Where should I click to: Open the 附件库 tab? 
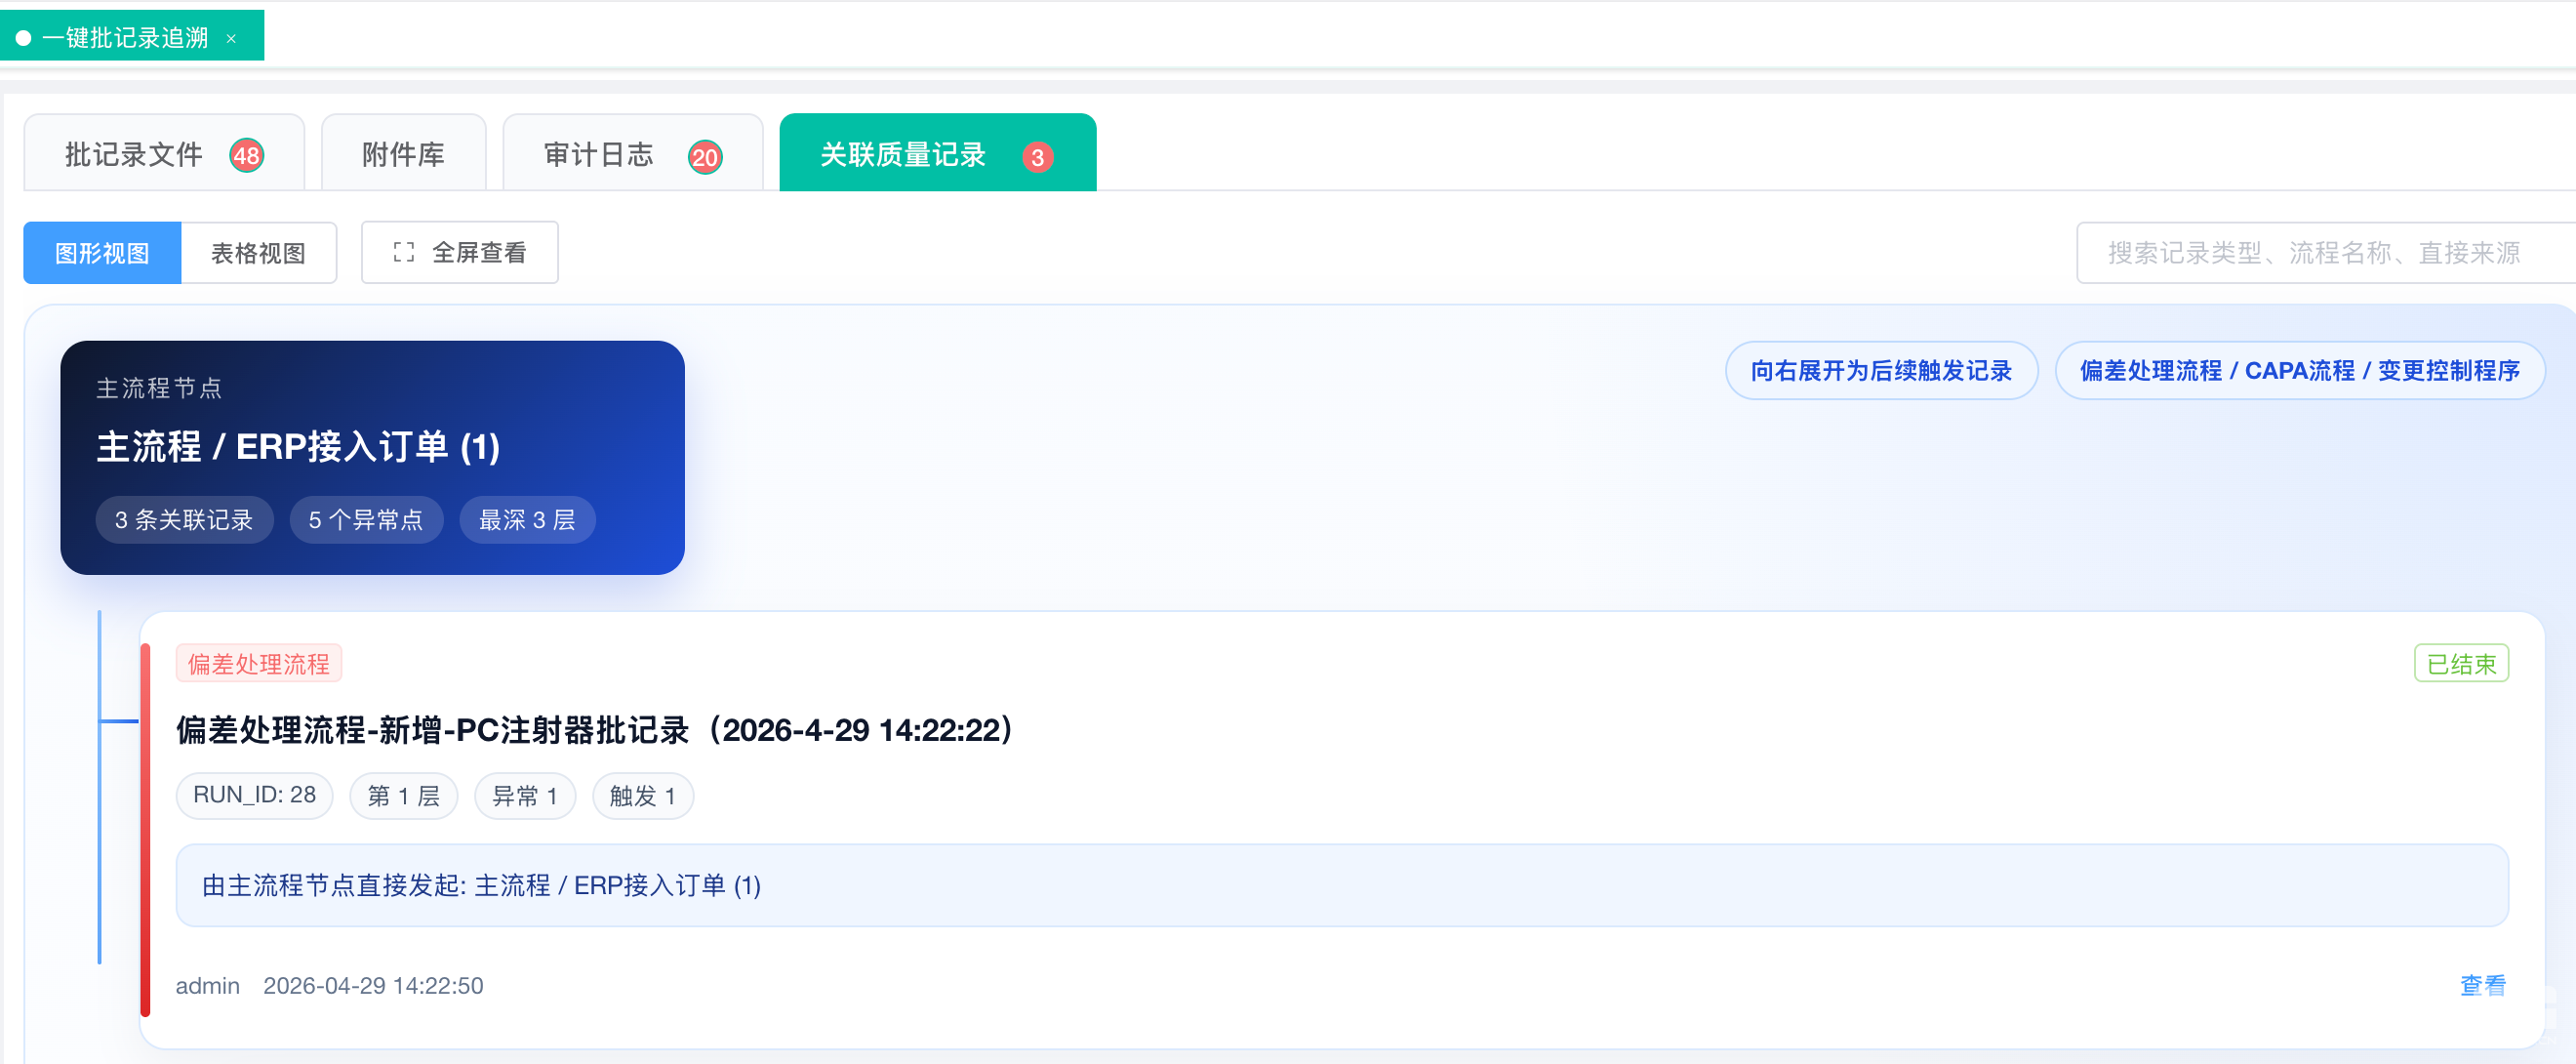(x=403, y=155)
